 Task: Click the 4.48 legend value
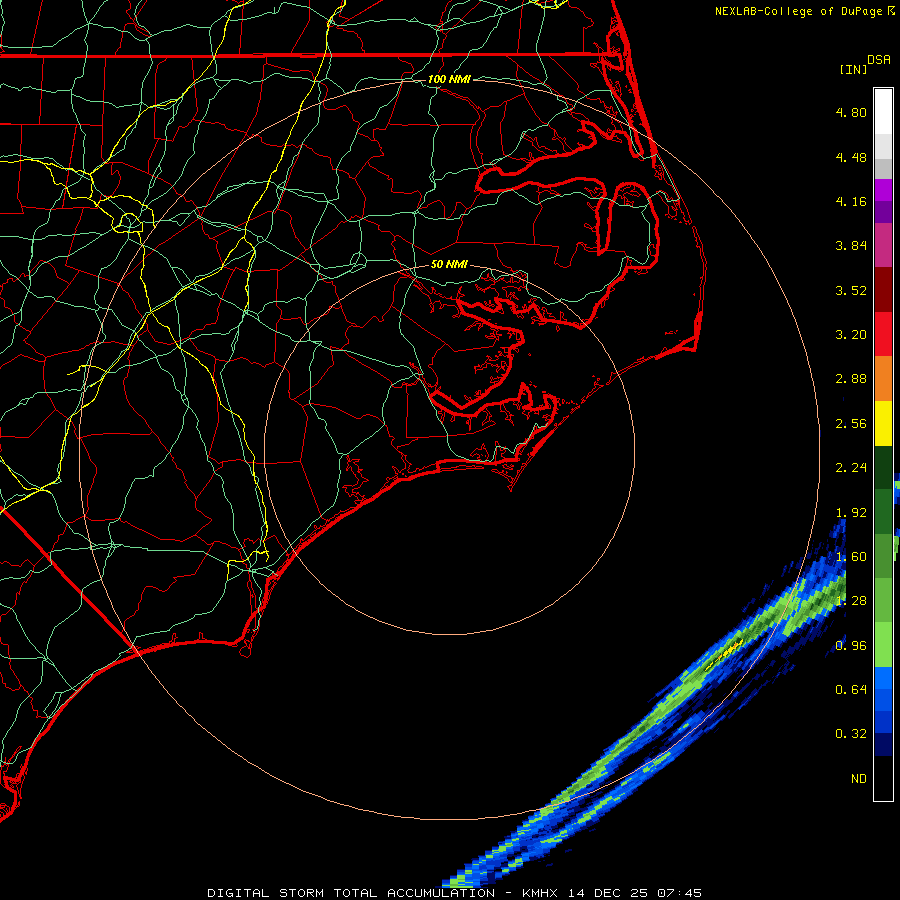851,157
